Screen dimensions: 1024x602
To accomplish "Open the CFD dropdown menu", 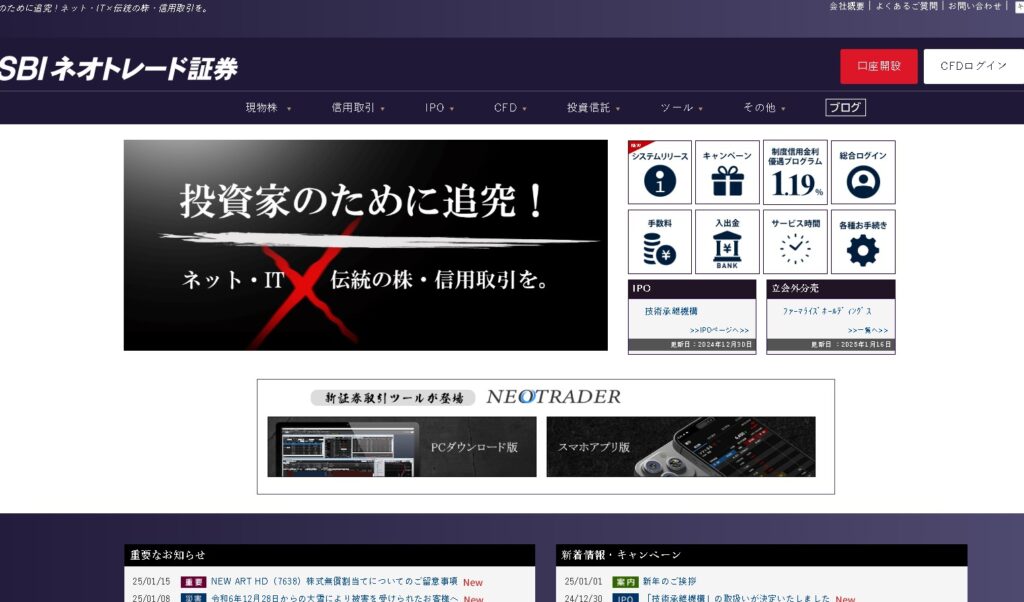I will click(x=509, y=108).
